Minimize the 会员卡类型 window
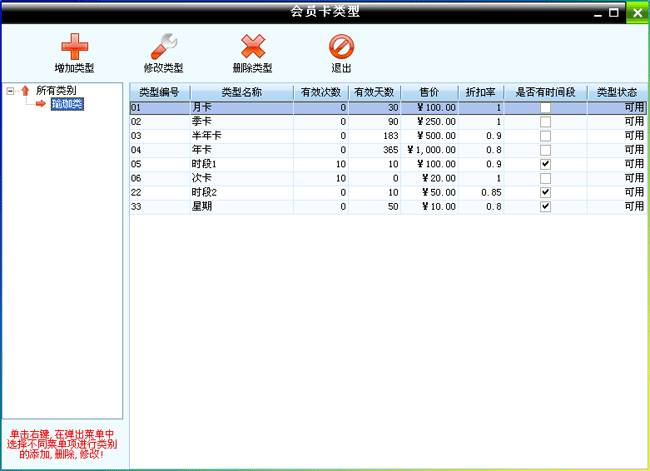 point(596,13)
